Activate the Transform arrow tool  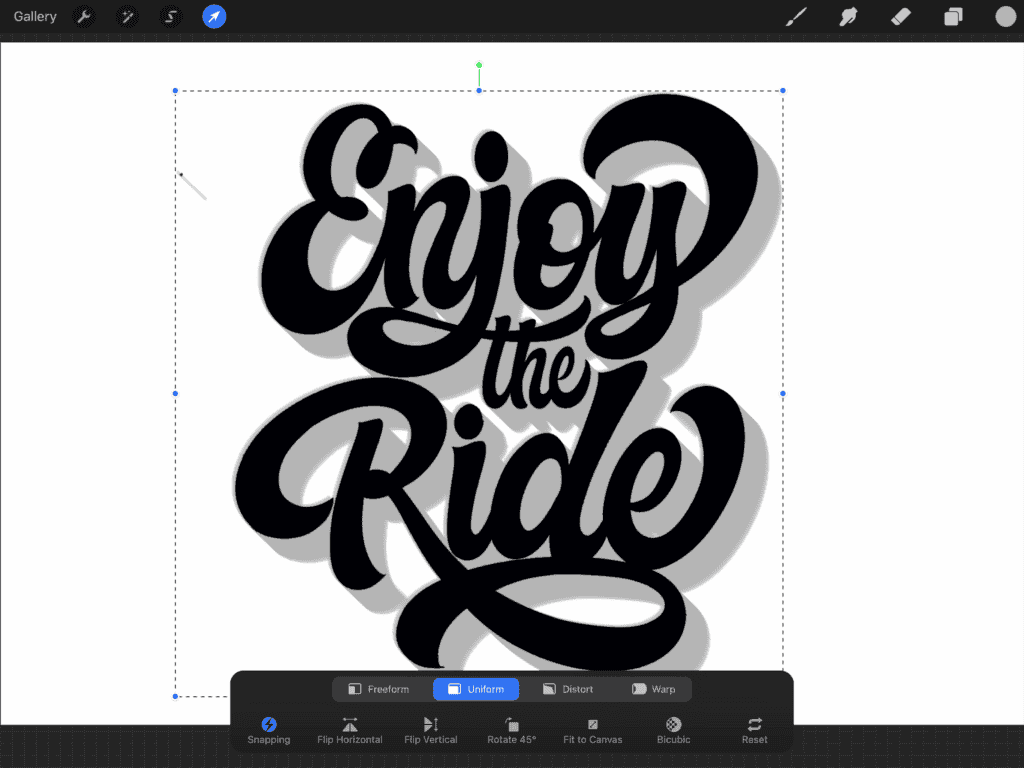click(214, 16)
